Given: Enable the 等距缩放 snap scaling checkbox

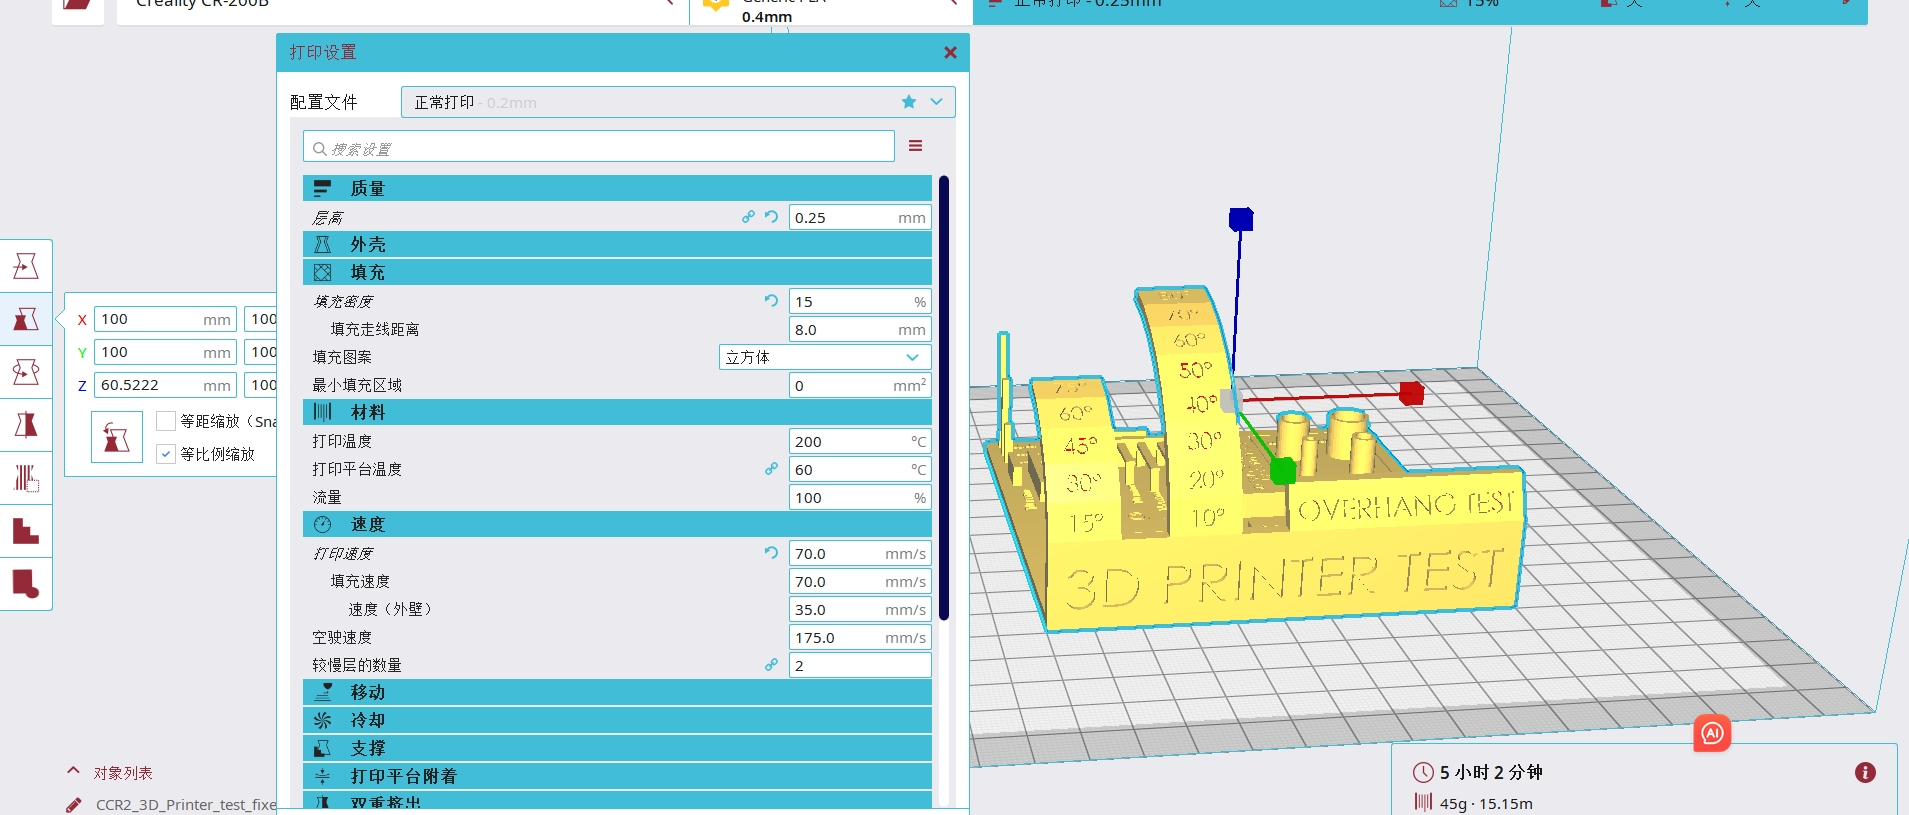Looking at the screenshot, I should (x=167, y=421).
